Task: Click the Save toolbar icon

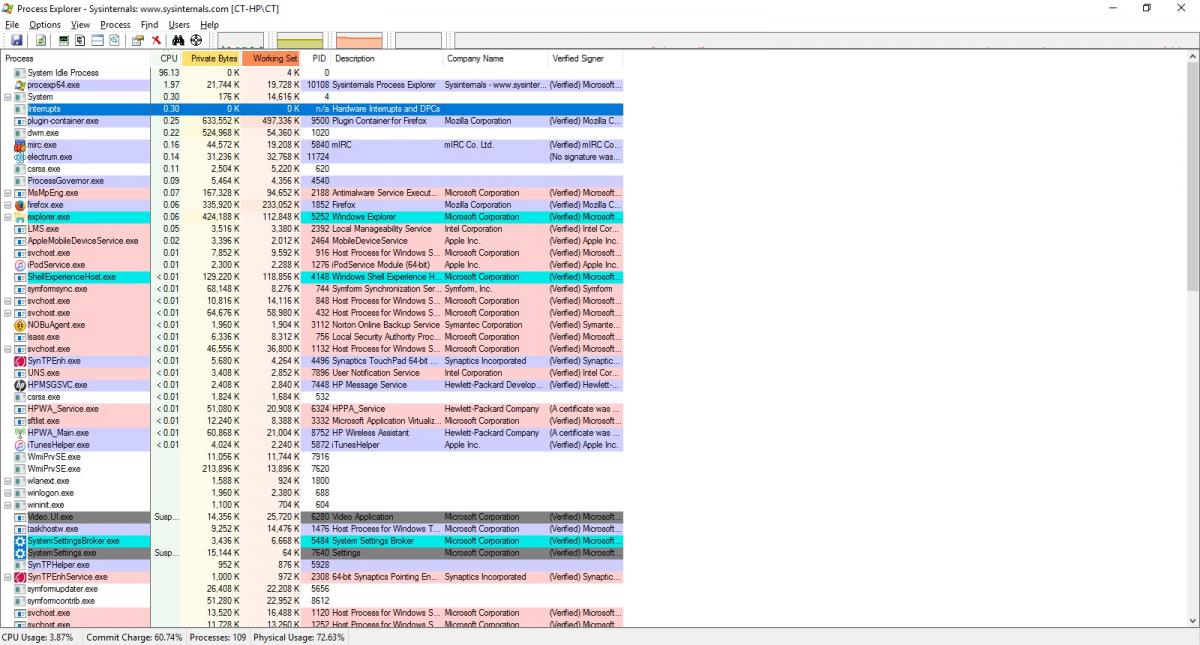Action: coord(17,40)
